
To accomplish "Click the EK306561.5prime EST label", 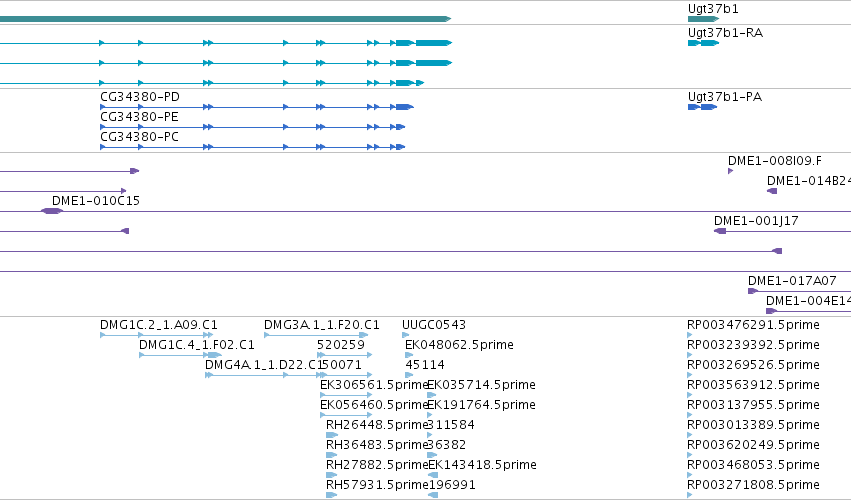I will coord(374,385).
